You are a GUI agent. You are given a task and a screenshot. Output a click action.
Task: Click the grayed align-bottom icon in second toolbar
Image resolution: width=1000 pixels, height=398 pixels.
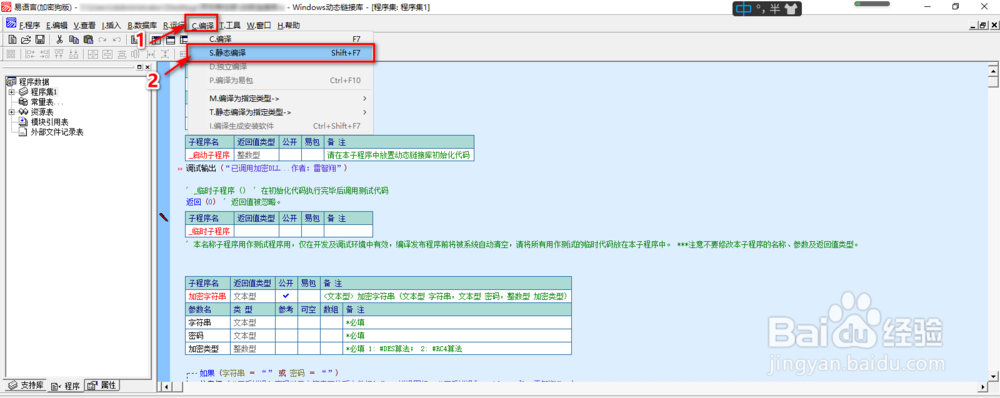[x=74, y=54]
